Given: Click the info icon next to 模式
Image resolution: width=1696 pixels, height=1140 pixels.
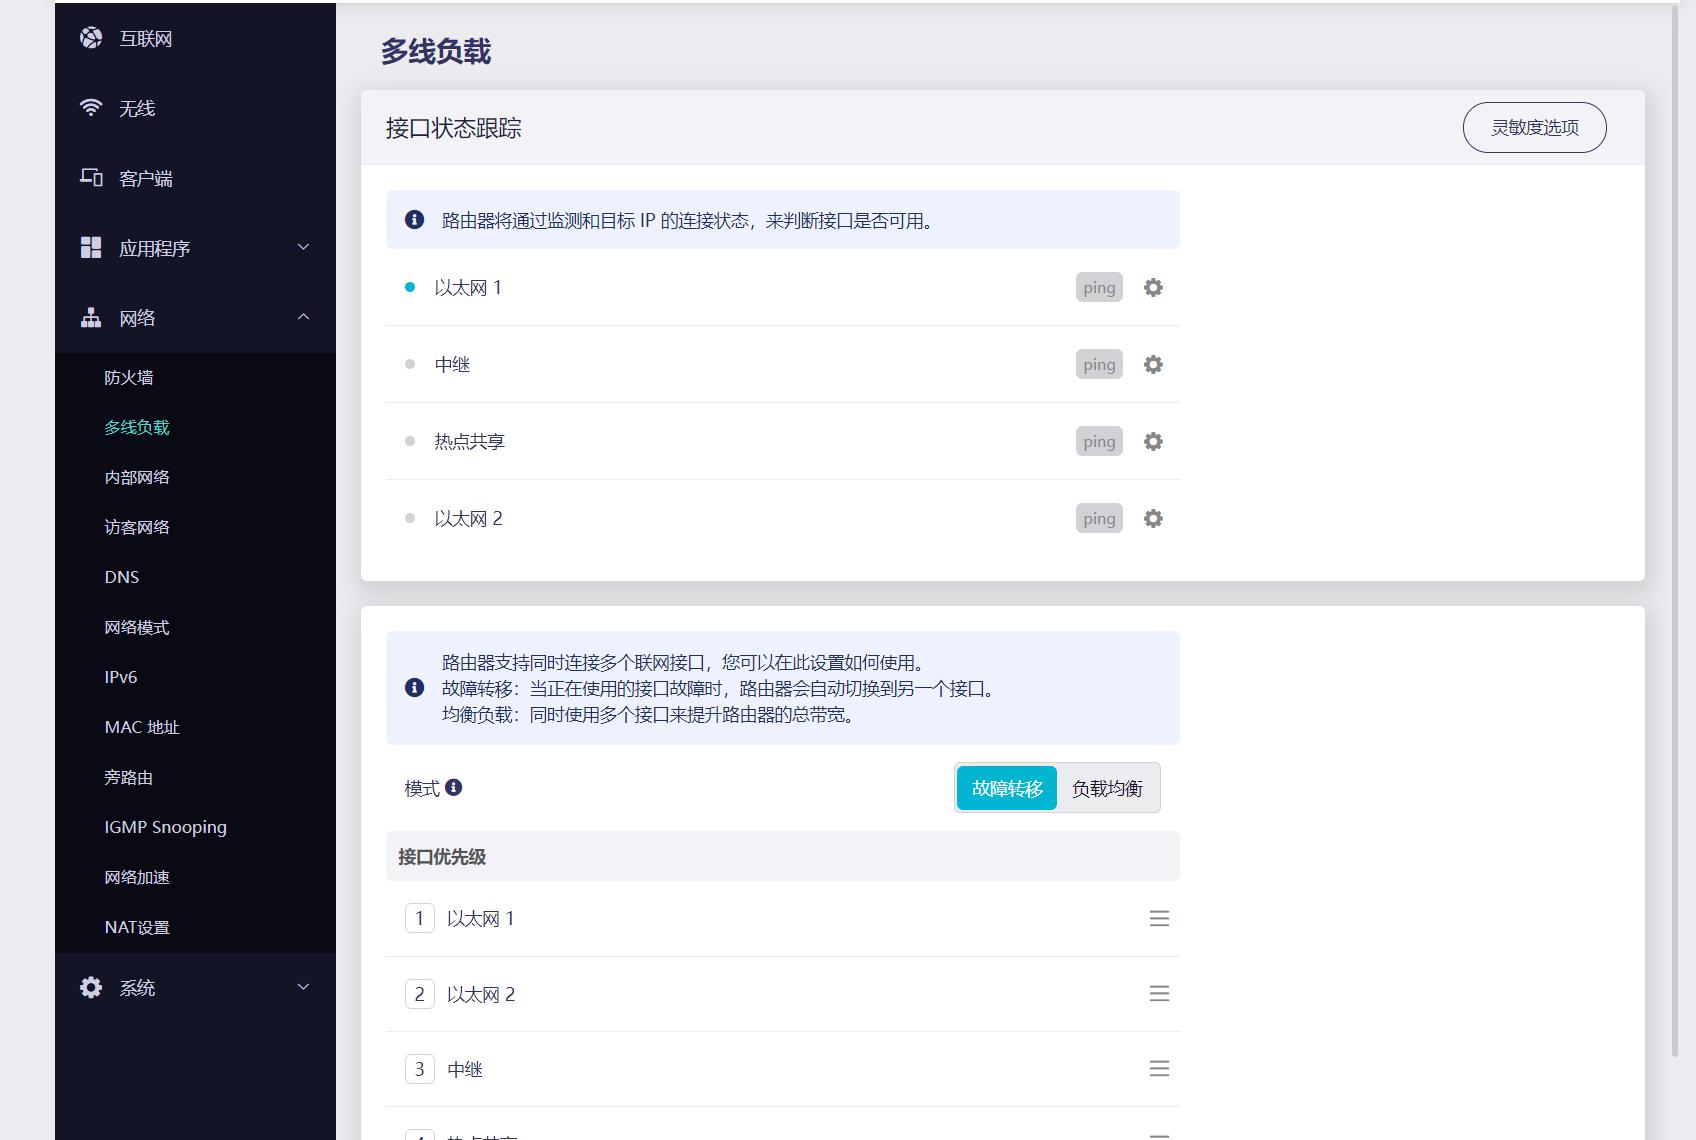Looking at the screenshot, I should point(457,788).
